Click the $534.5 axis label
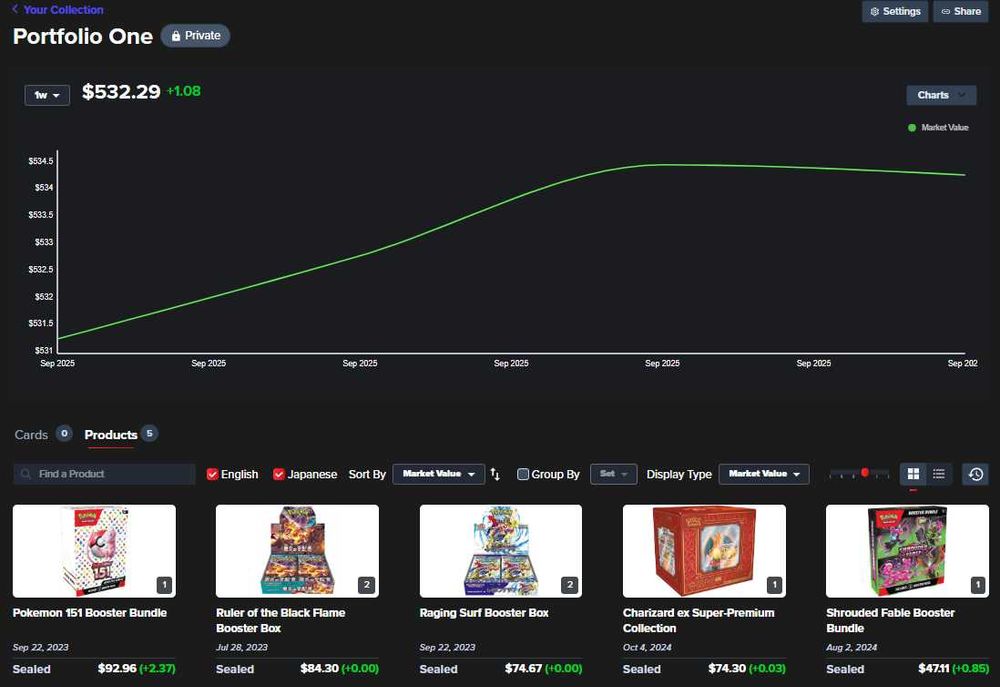Screen dimensions: 1000x687 41,161
